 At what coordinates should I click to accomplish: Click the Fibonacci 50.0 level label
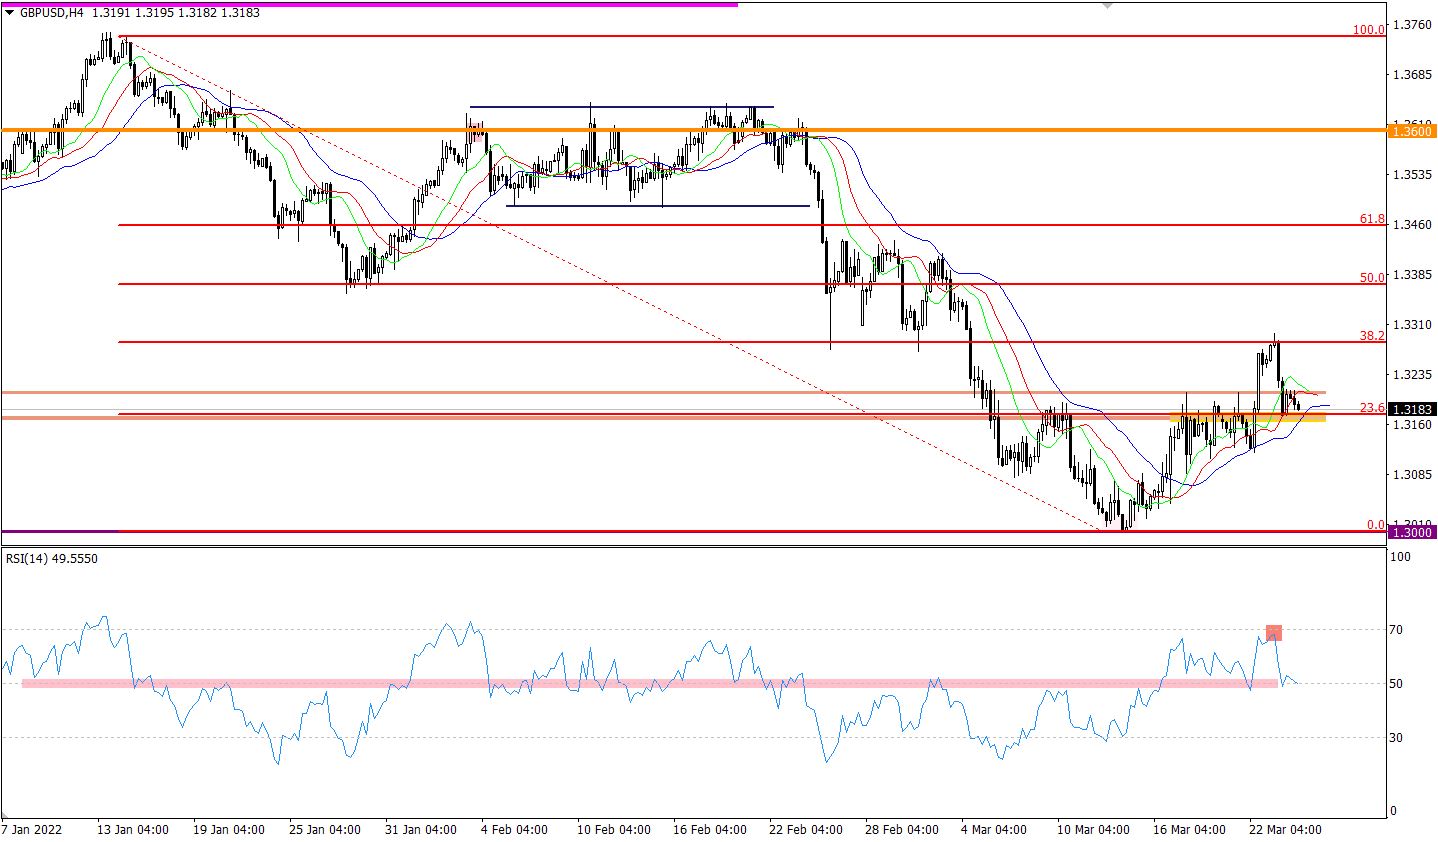(x=1372, y=278)
